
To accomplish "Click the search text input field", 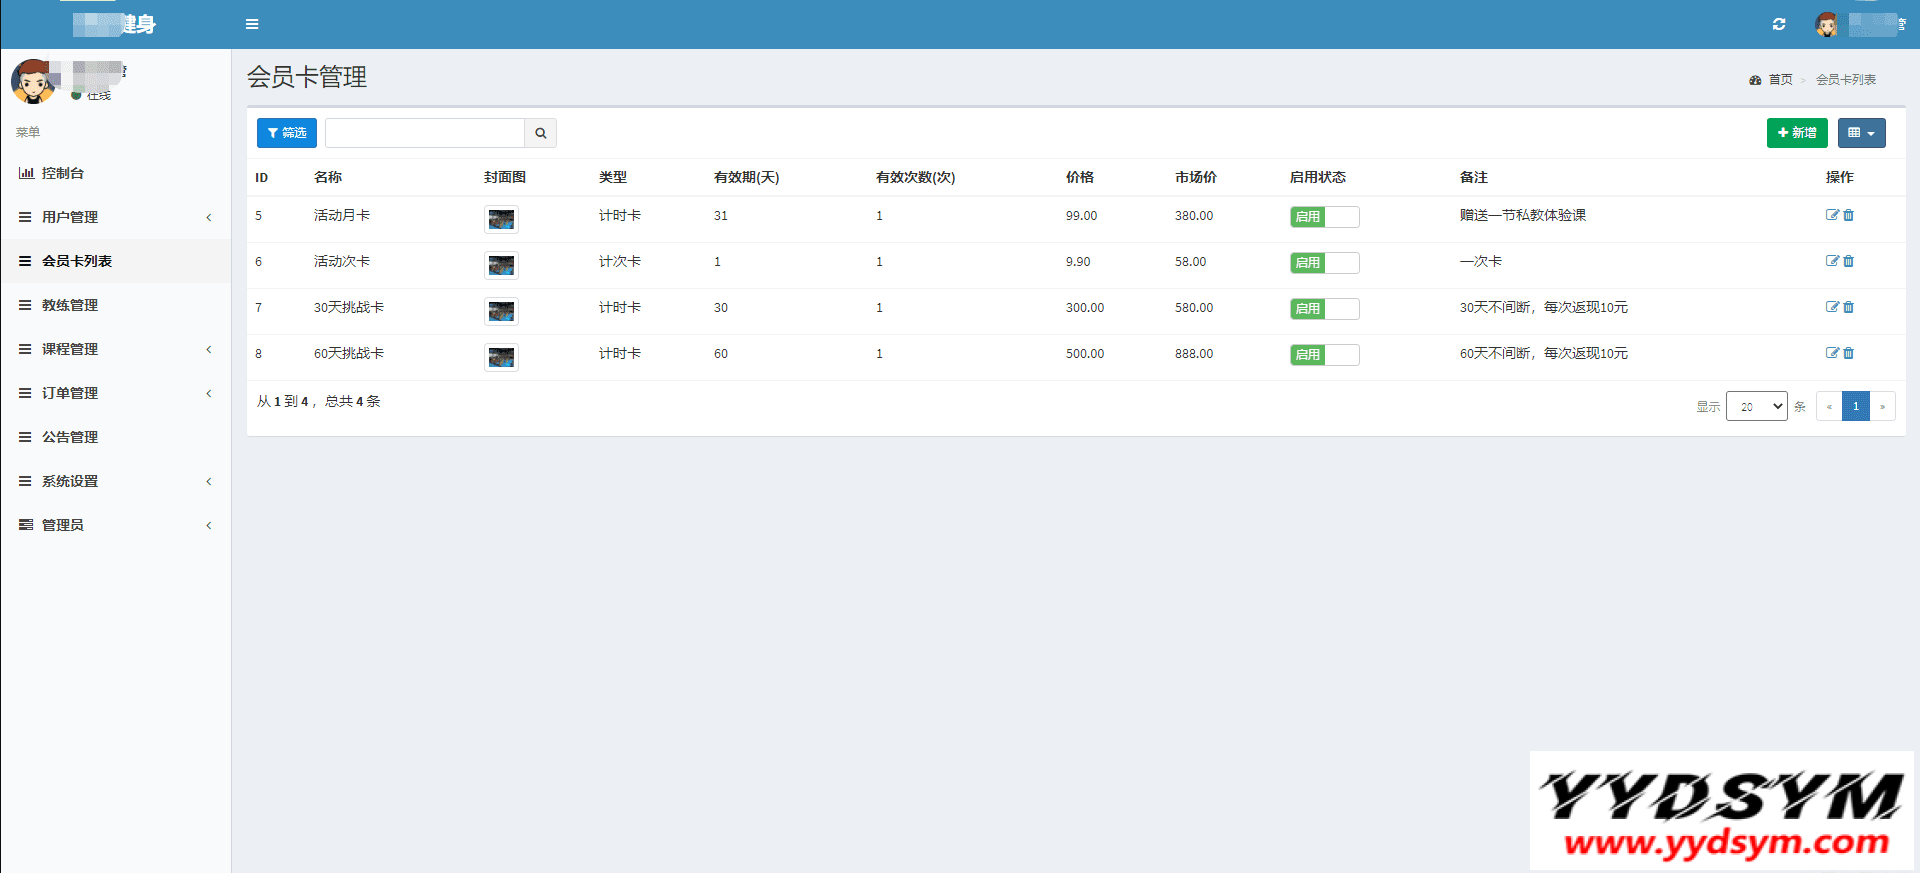I will click(424, 133).
